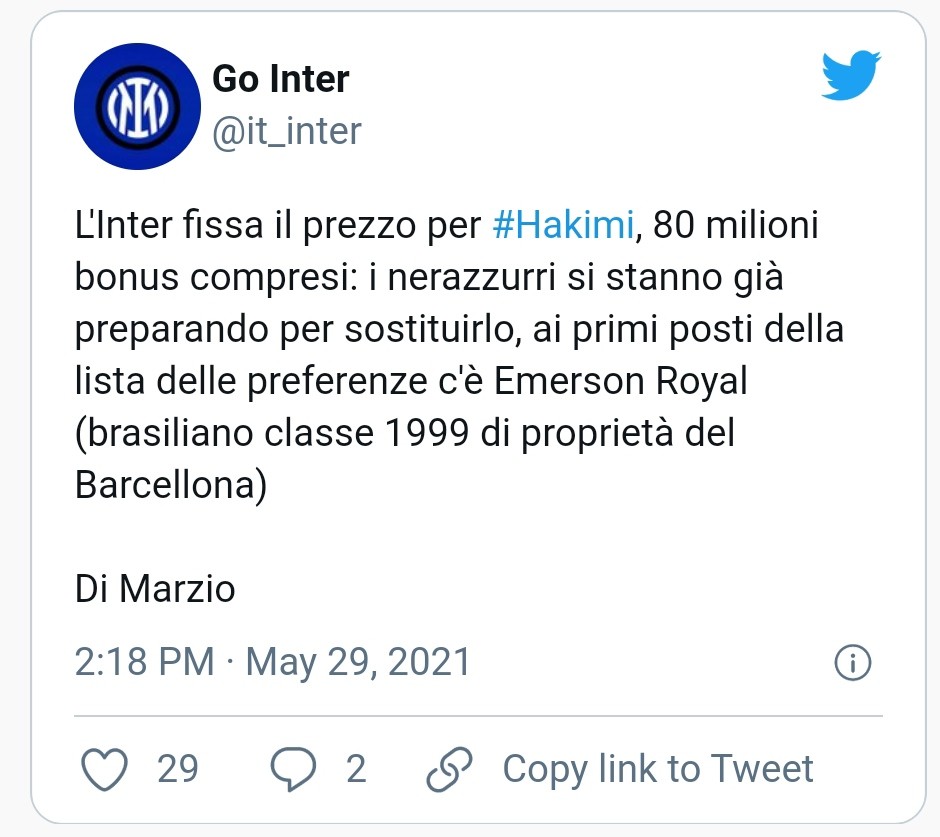Click the name Emerson Royal

(x=622, y=381)
